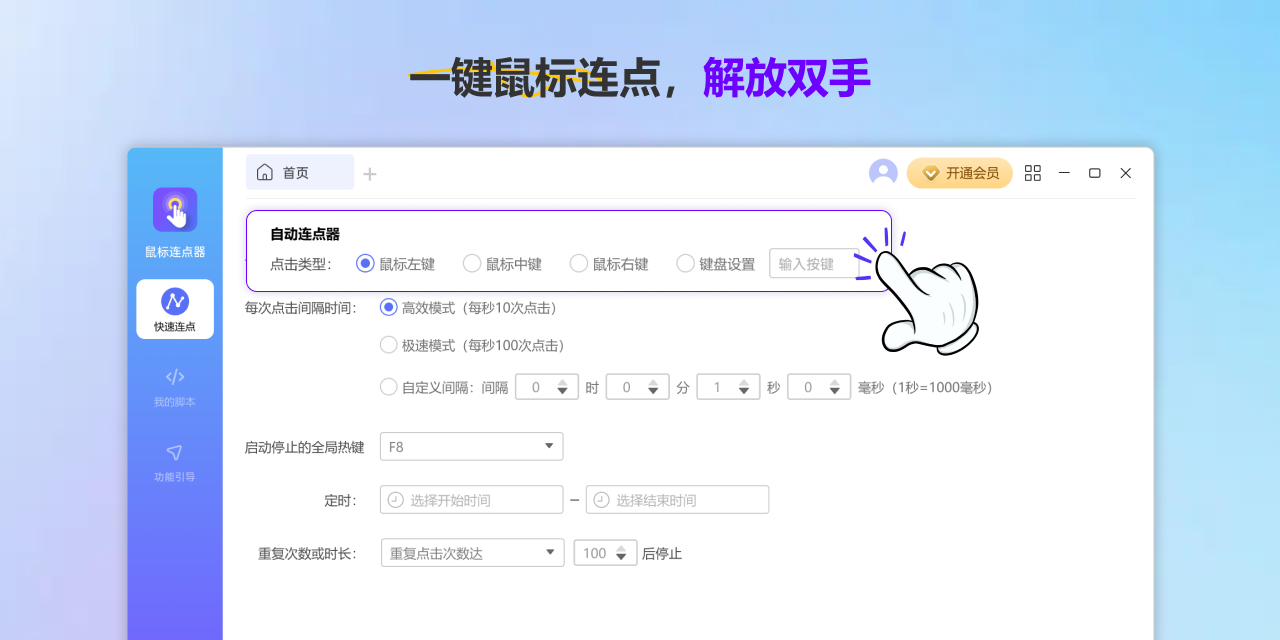Click the user avatar icon

pos(884,172)
